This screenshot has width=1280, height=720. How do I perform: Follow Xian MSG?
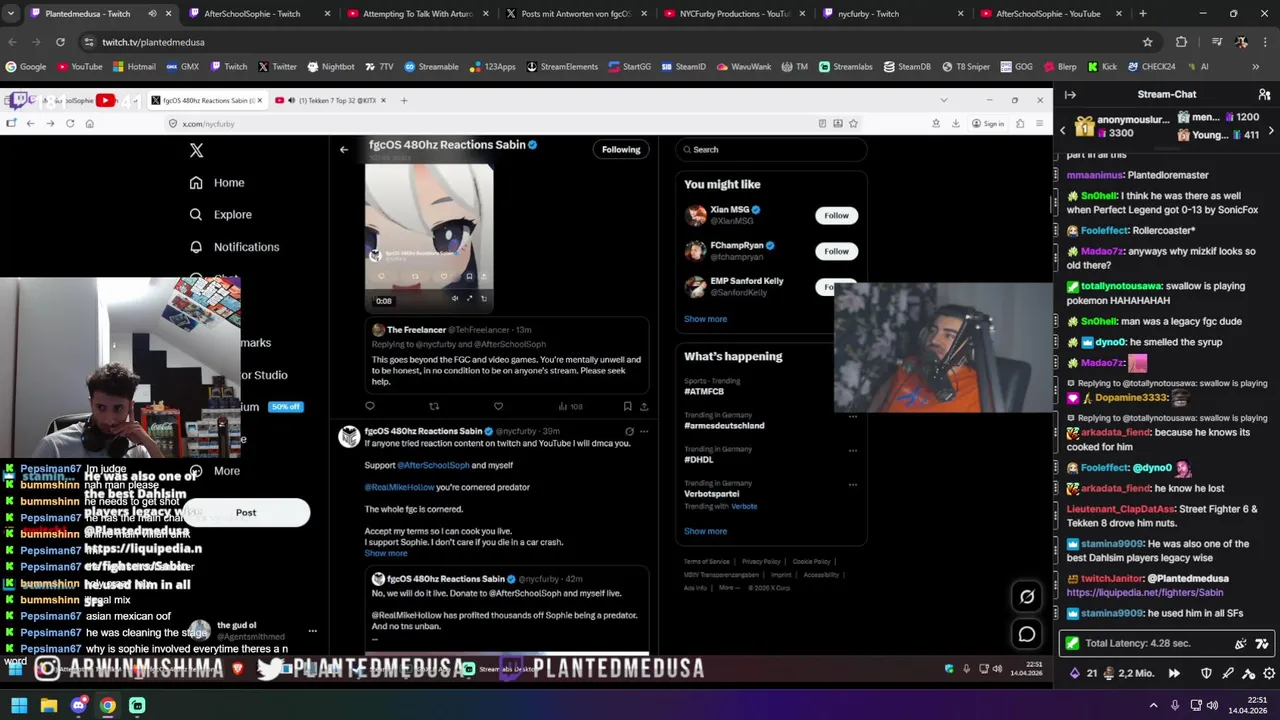pyautogui.click(x=836, y=215)
